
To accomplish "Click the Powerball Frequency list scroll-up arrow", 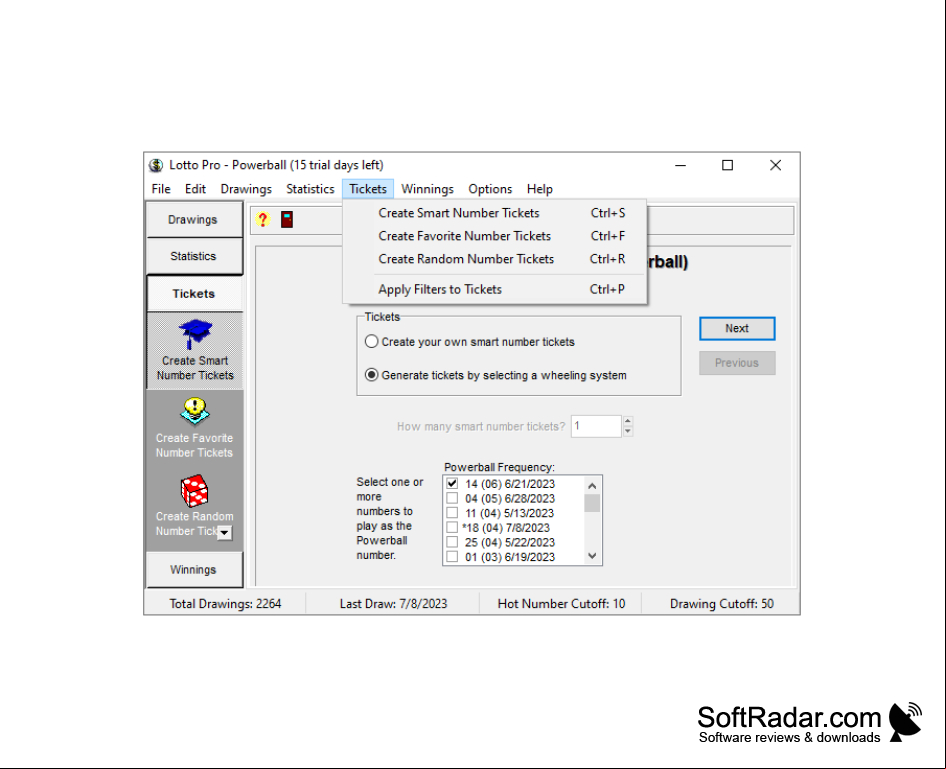I will pos(592,486).
